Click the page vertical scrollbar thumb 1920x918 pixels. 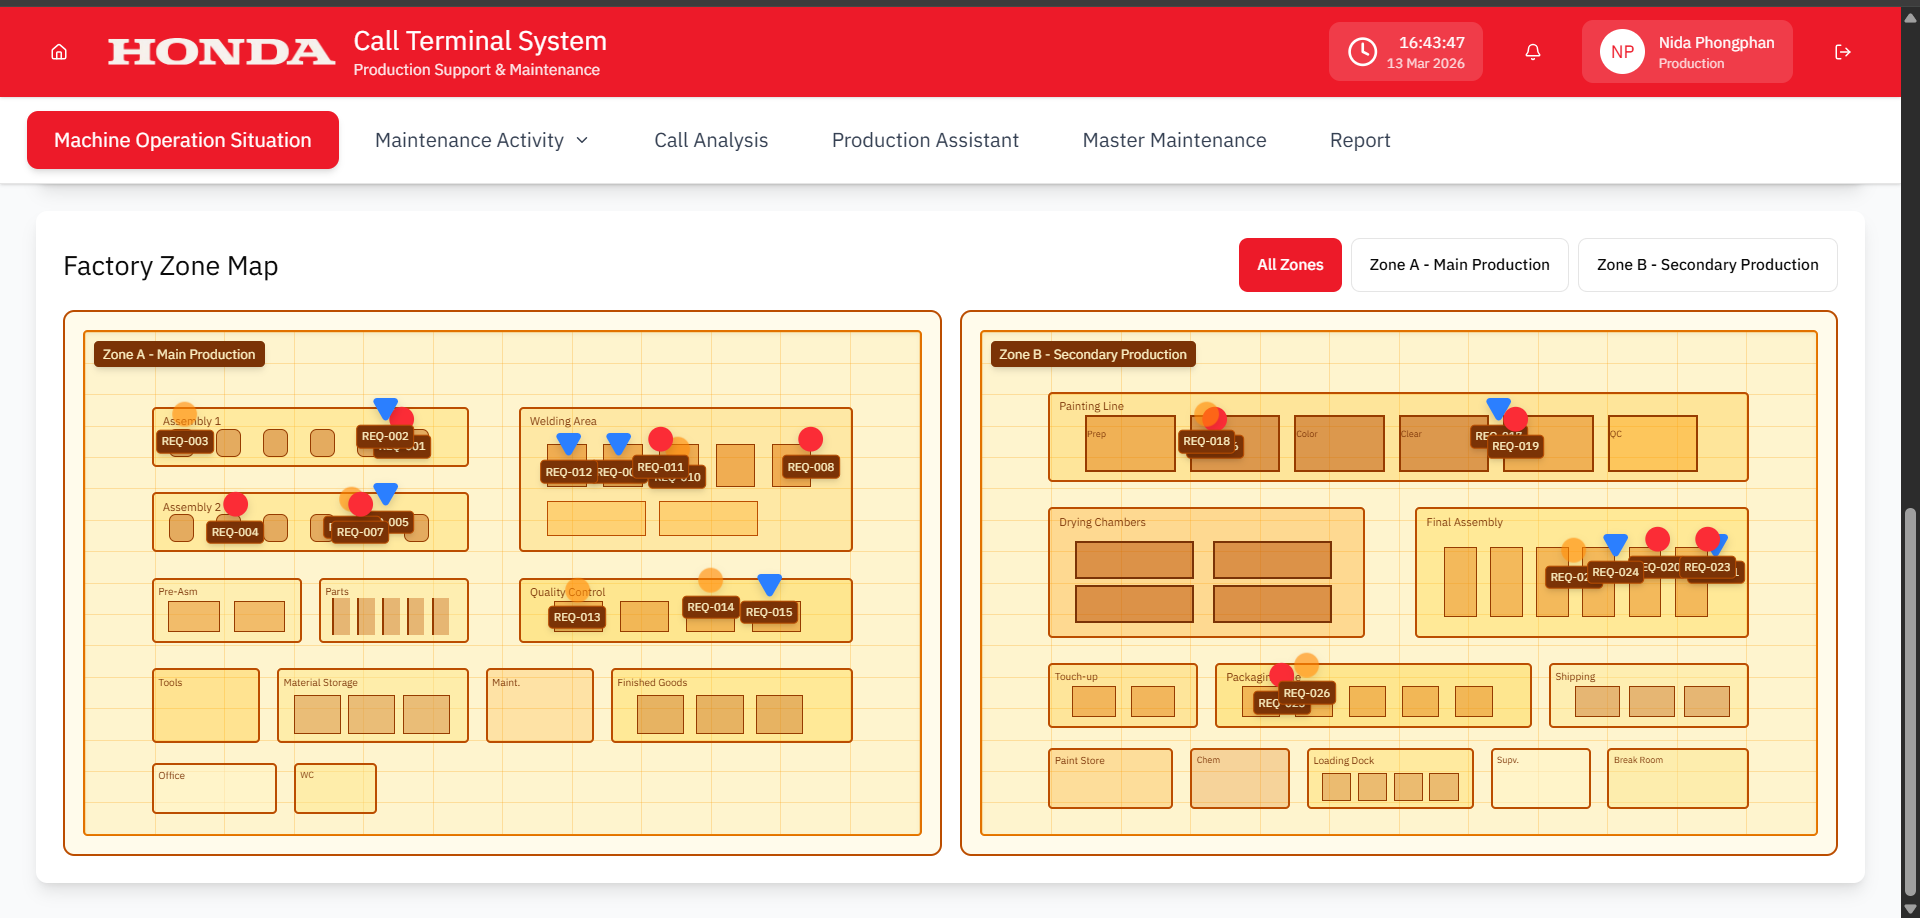tap(1910, 700)
